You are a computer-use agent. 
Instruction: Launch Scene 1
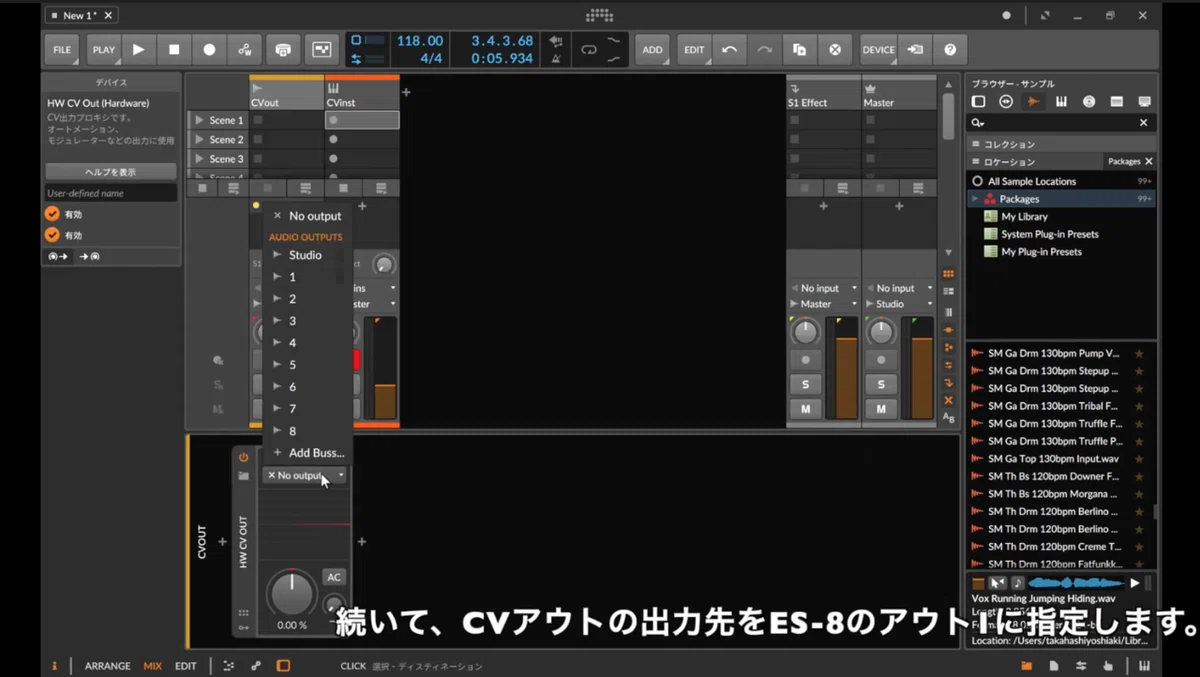[199, 120]
